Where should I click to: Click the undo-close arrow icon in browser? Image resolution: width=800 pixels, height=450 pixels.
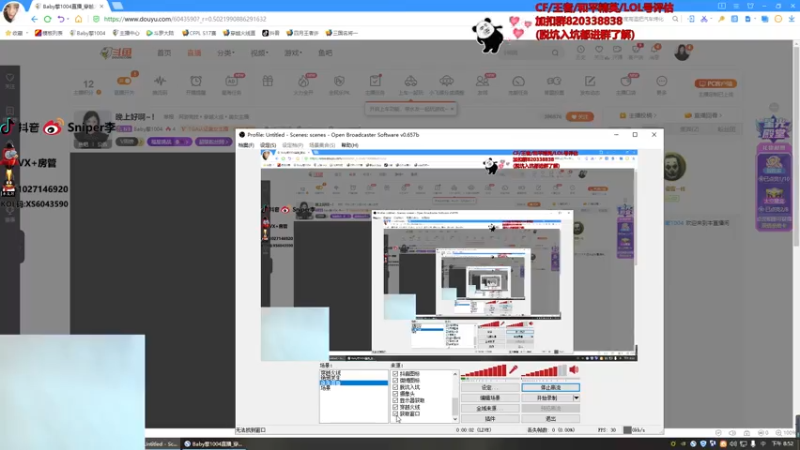tap(61, 19)
